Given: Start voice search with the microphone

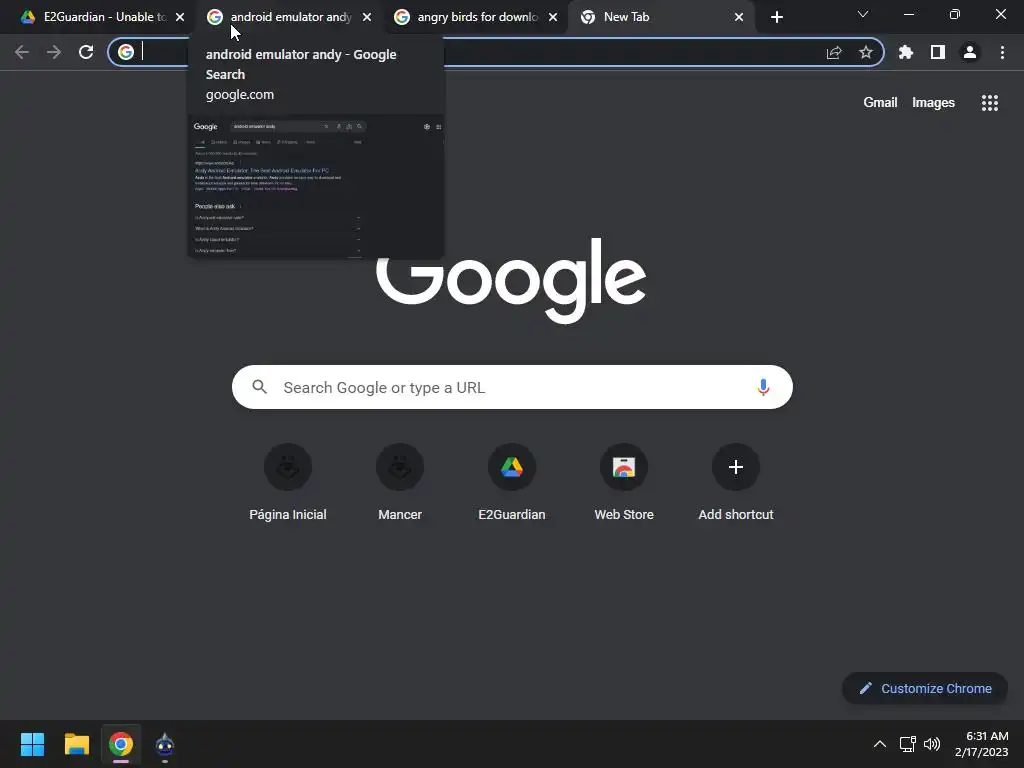Looking at the screenshot, I should click(x=763, y=387).
